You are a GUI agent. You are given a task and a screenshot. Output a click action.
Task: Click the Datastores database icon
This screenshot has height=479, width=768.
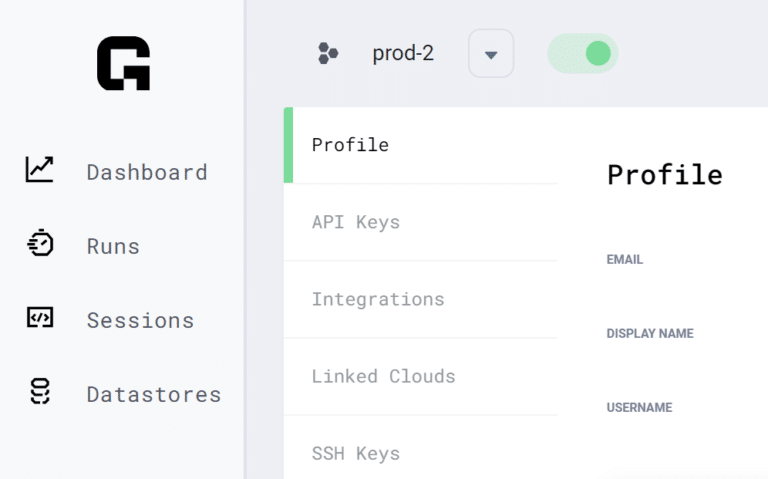tap(40, 393)
